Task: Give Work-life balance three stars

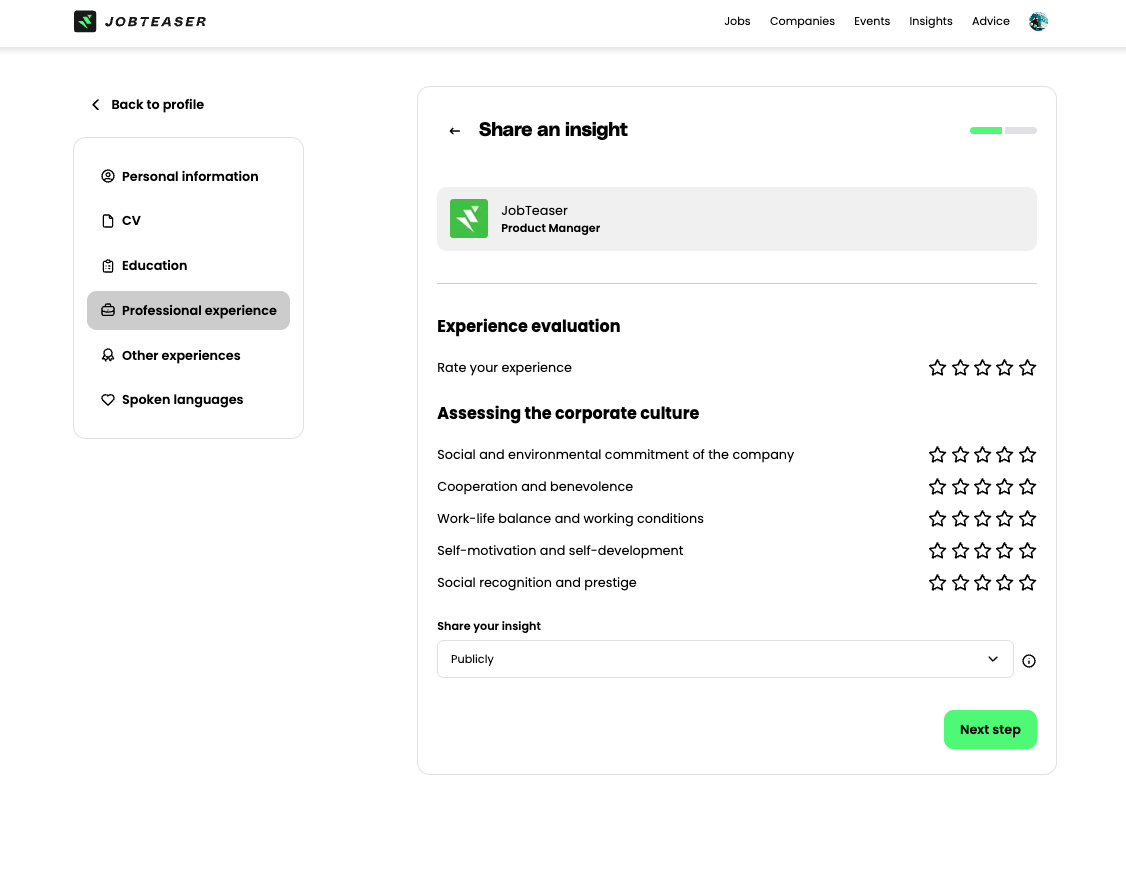Action: click(982, 518)
